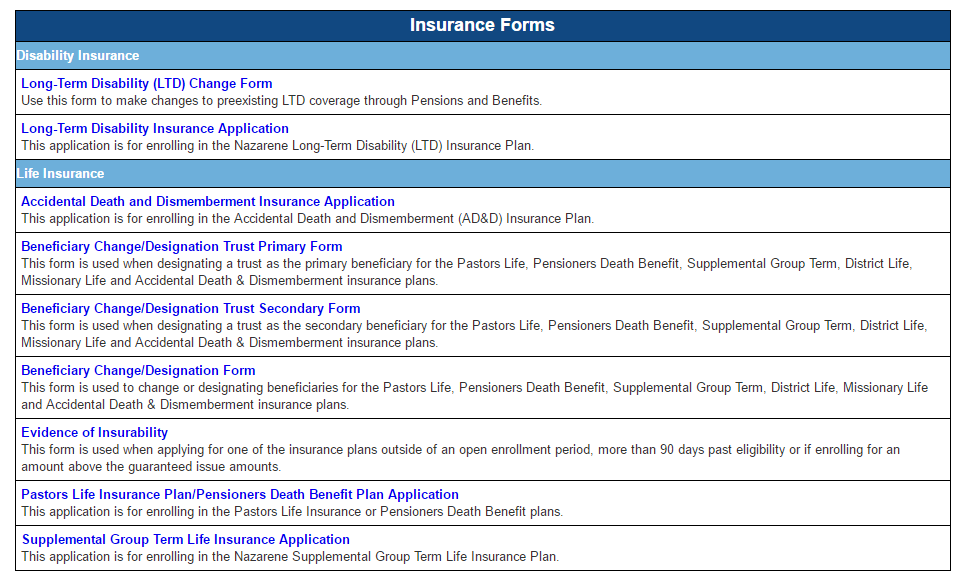Image resolution: width=966 pixels, height=581 pixels.
Task: Click the Insurance Forms title header
Action: click(x=482, y=25)
